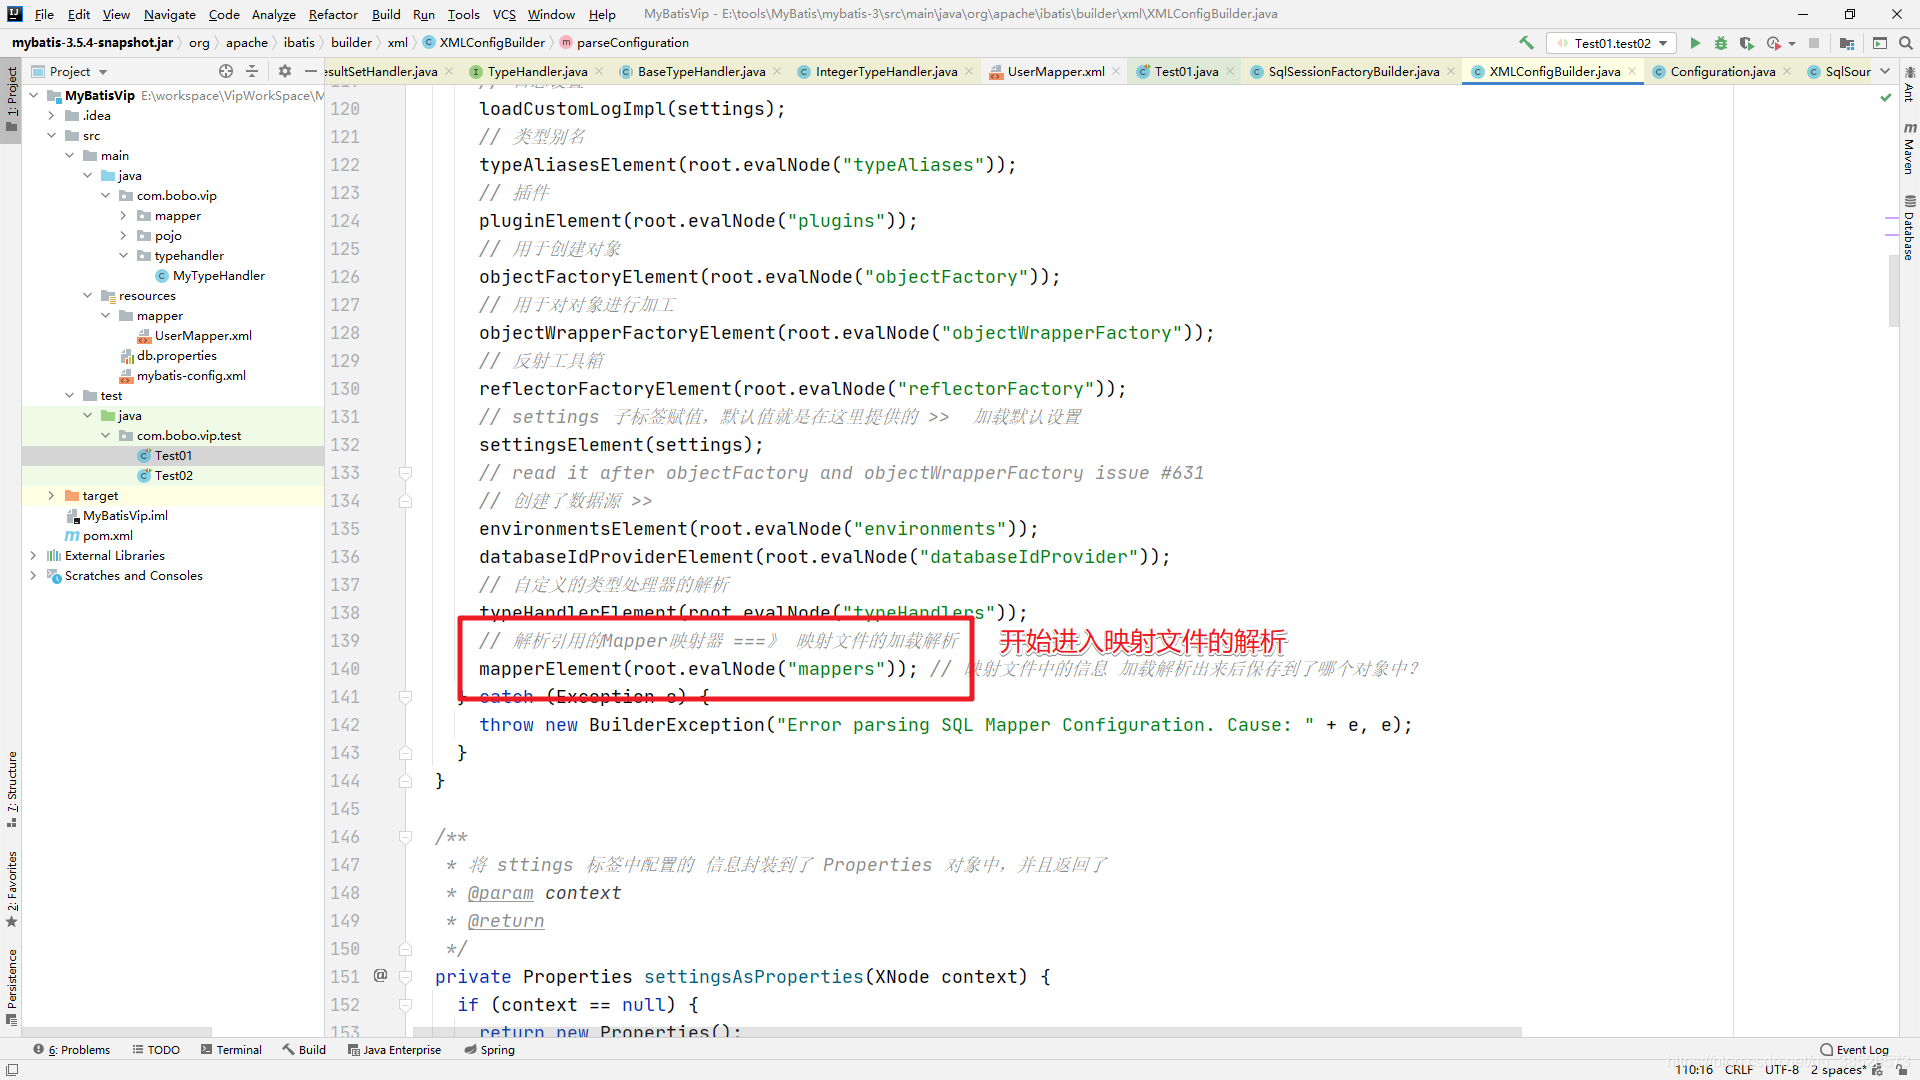Image resolution: width=1920 pixels, height=1080 pixels.
Task: Toggle fold marker at line 133
Action: (406, 473)
